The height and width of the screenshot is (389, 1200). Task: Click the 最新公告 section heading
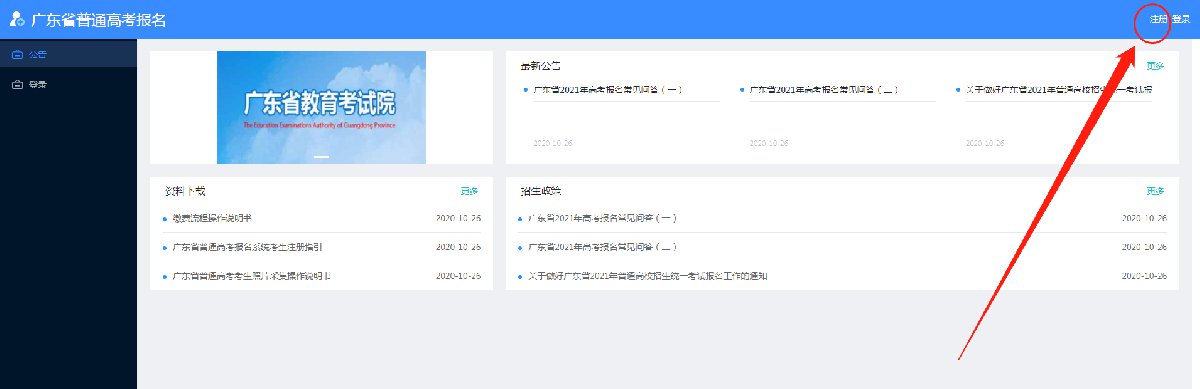pyautogui.click(x=540, y=66)
